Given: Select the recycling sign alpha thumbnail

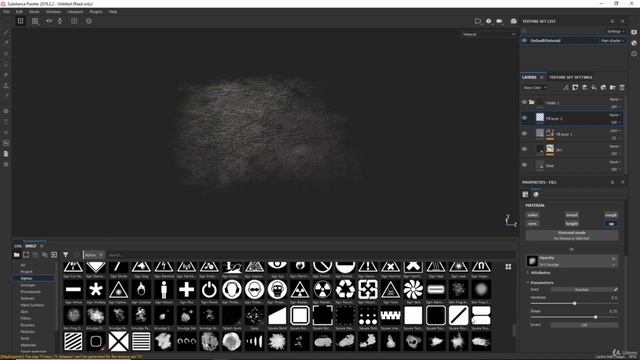Looking at the screenshot, I should point(345,290).
